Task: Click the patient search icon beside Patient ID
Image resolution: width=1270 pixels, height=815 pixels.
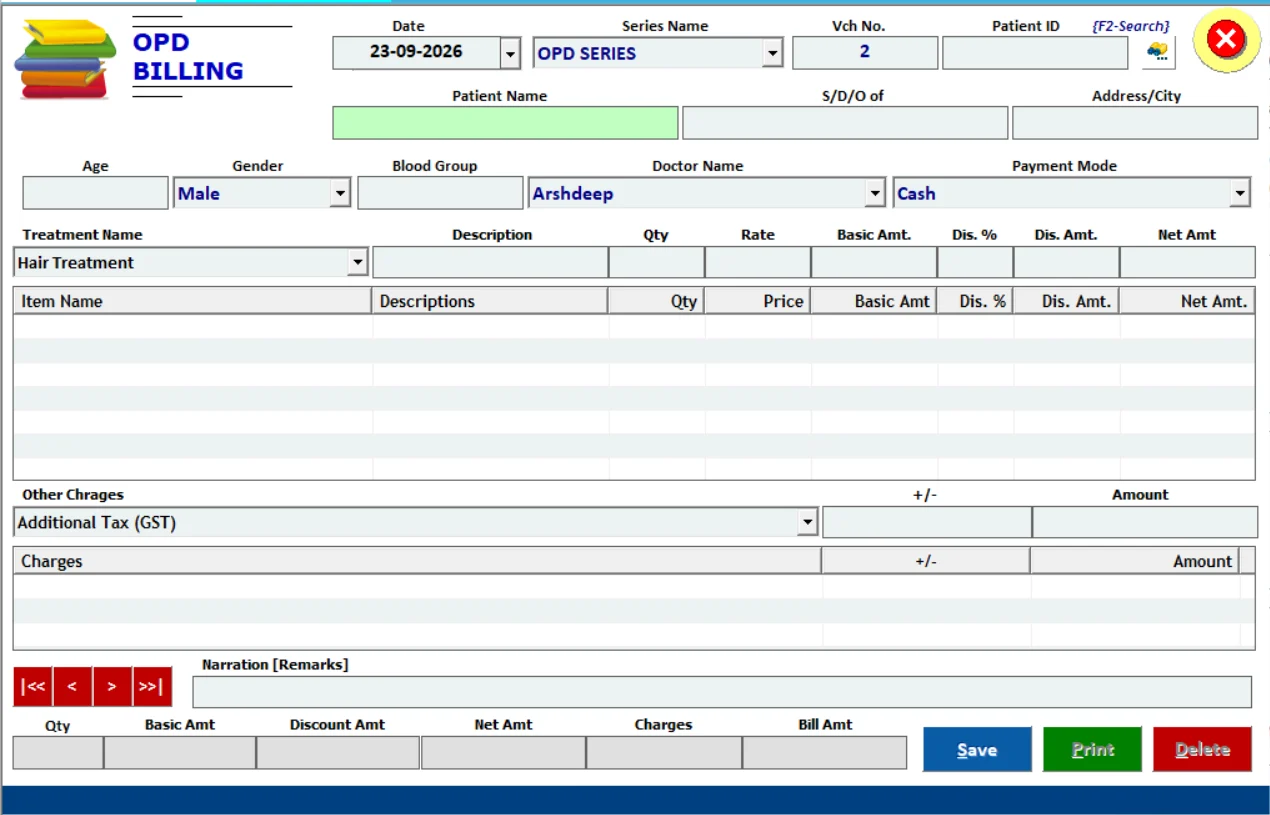Action: point(1158,52)
